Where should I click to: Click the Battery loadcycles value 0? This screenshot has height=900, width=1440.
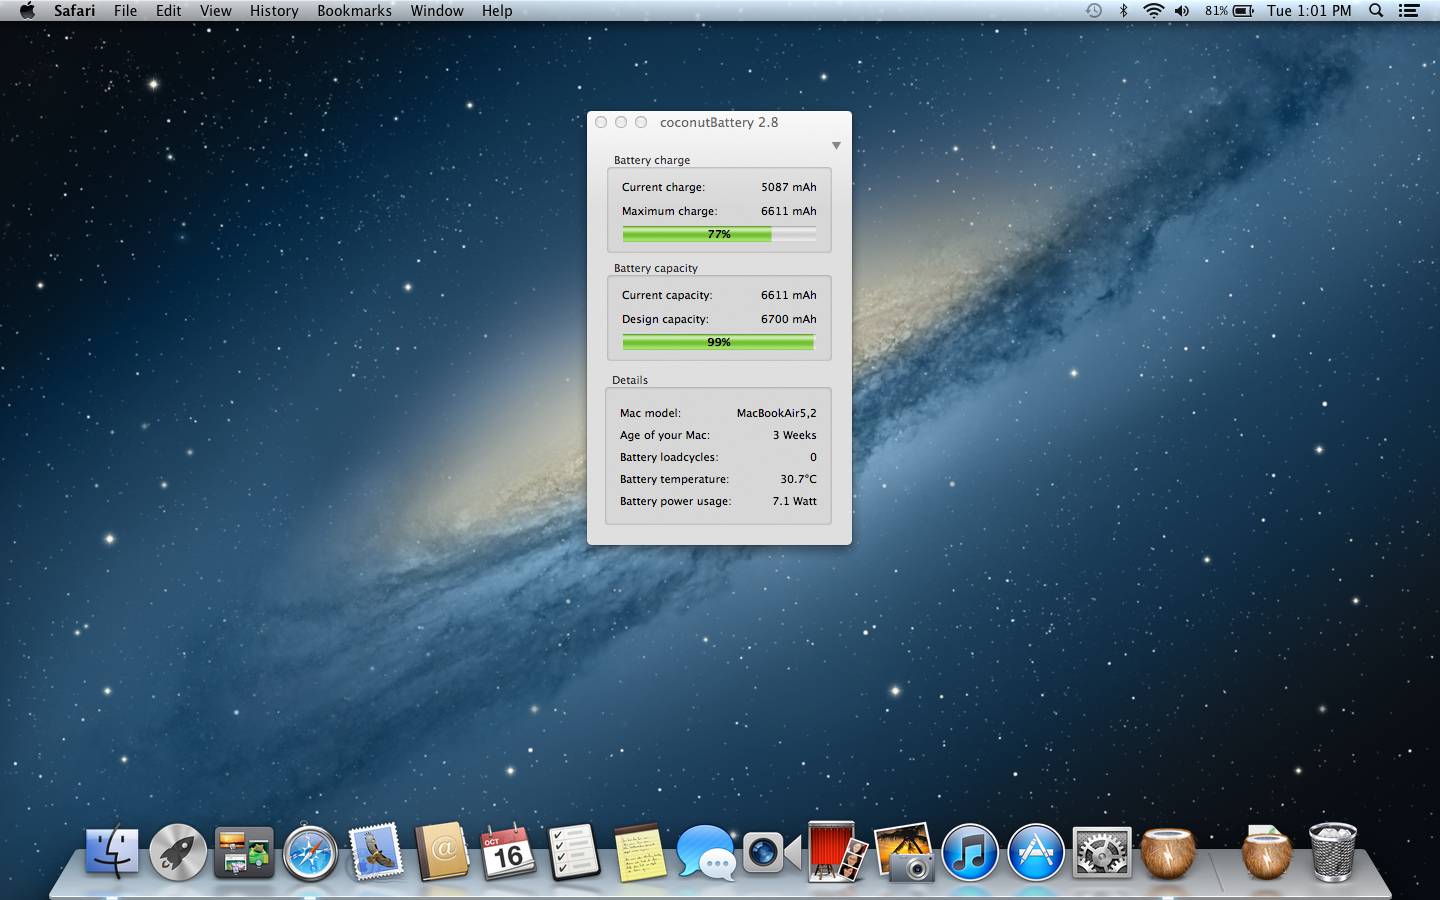pyautogui.click(x=813, y=457)
